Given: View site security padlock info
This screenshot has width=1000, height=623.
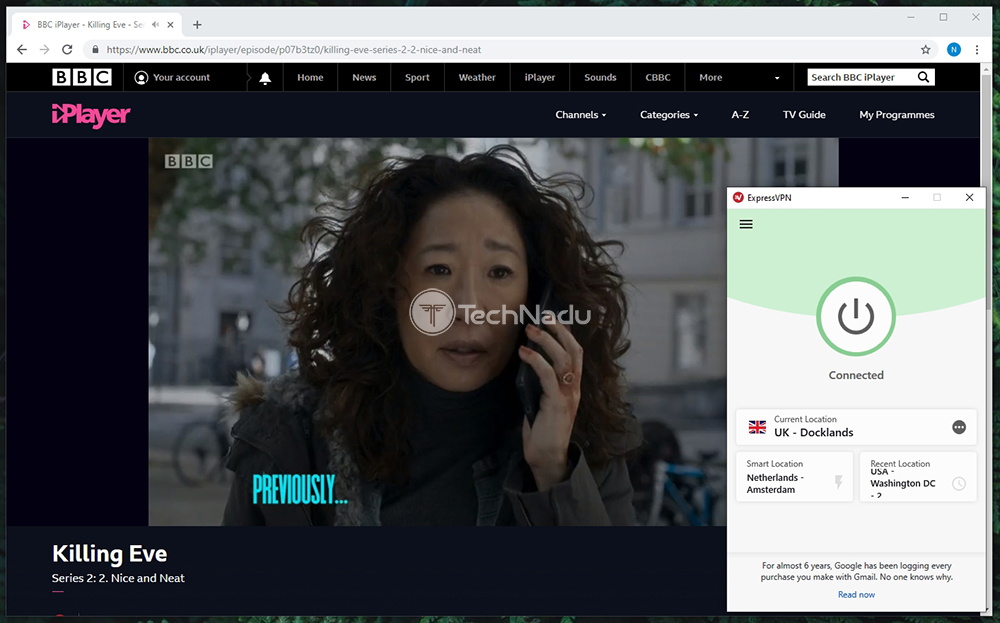Looking at the screenshot, I should click(95, 50).
